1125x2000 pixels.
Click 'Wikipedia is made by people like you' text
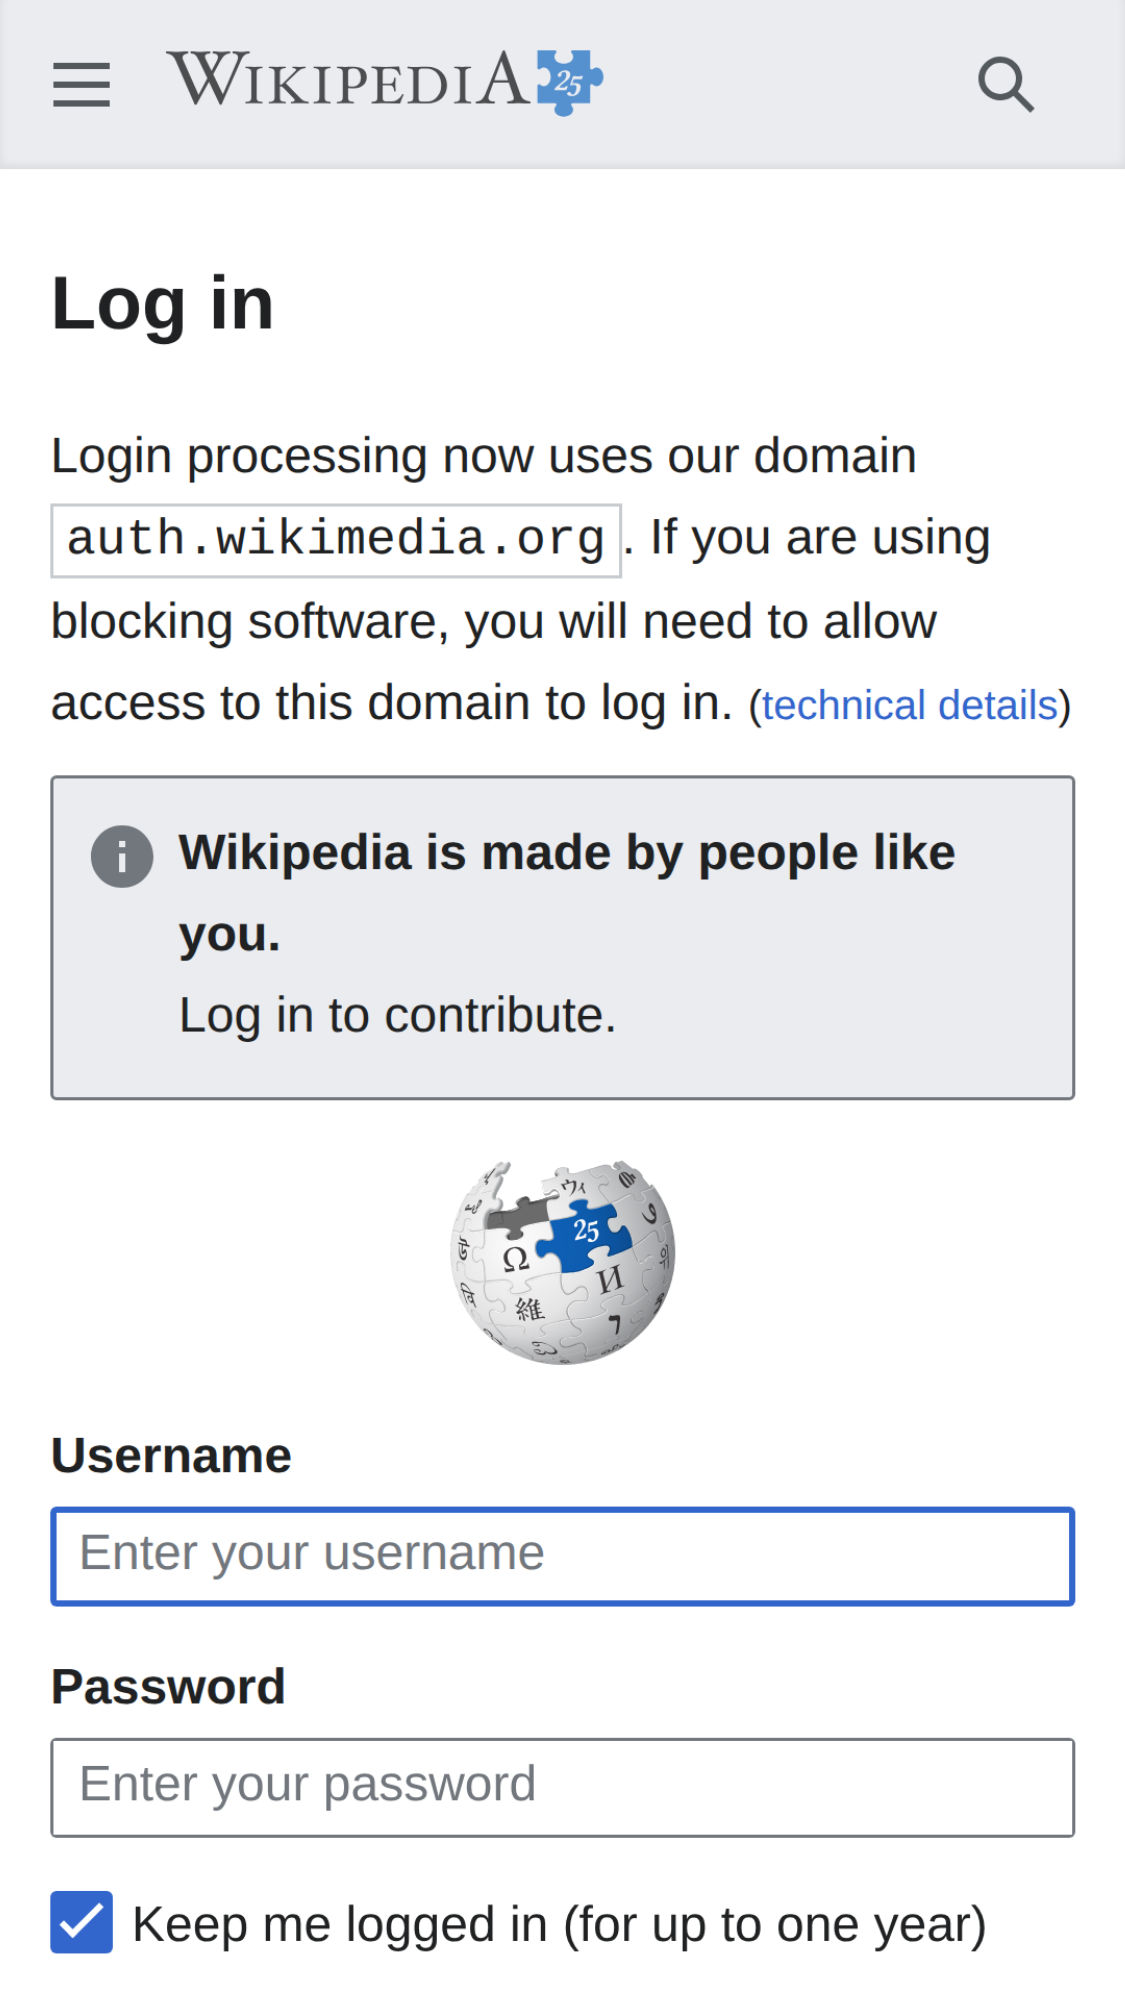(x=566, y=854)
